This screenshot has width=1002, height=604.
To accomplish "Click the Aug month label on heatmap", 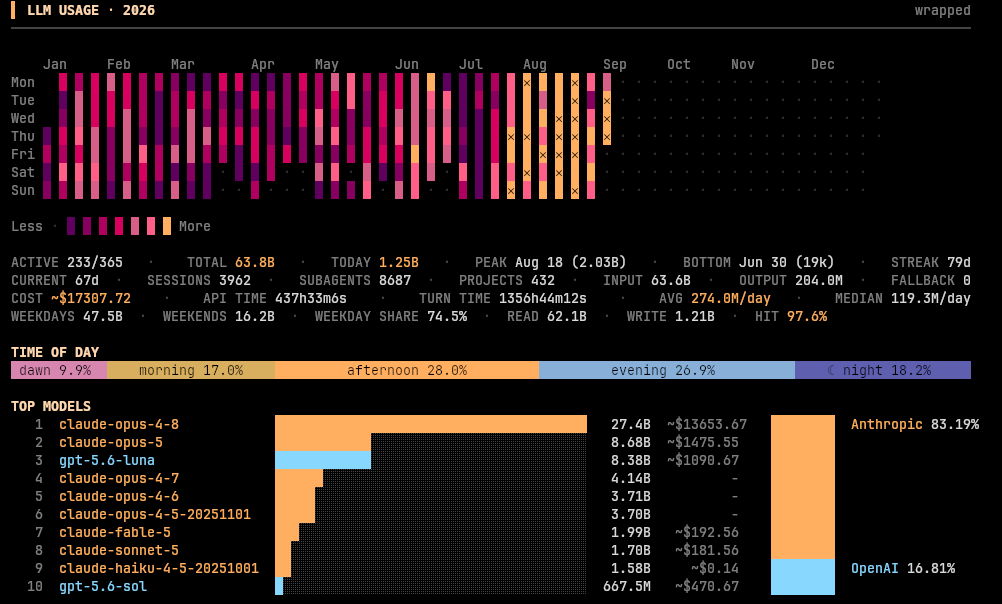I will click(x=535, y=65).
